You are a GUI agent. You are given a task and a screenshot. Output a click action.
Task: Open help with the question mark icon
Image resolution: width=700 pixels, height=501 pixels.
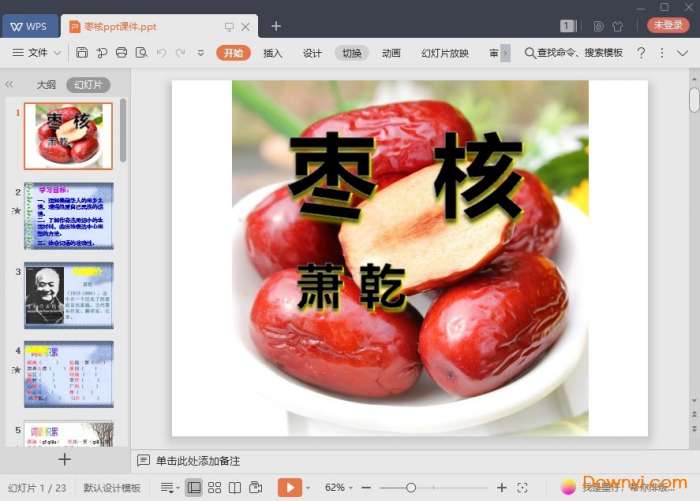(x=641, y=53)
